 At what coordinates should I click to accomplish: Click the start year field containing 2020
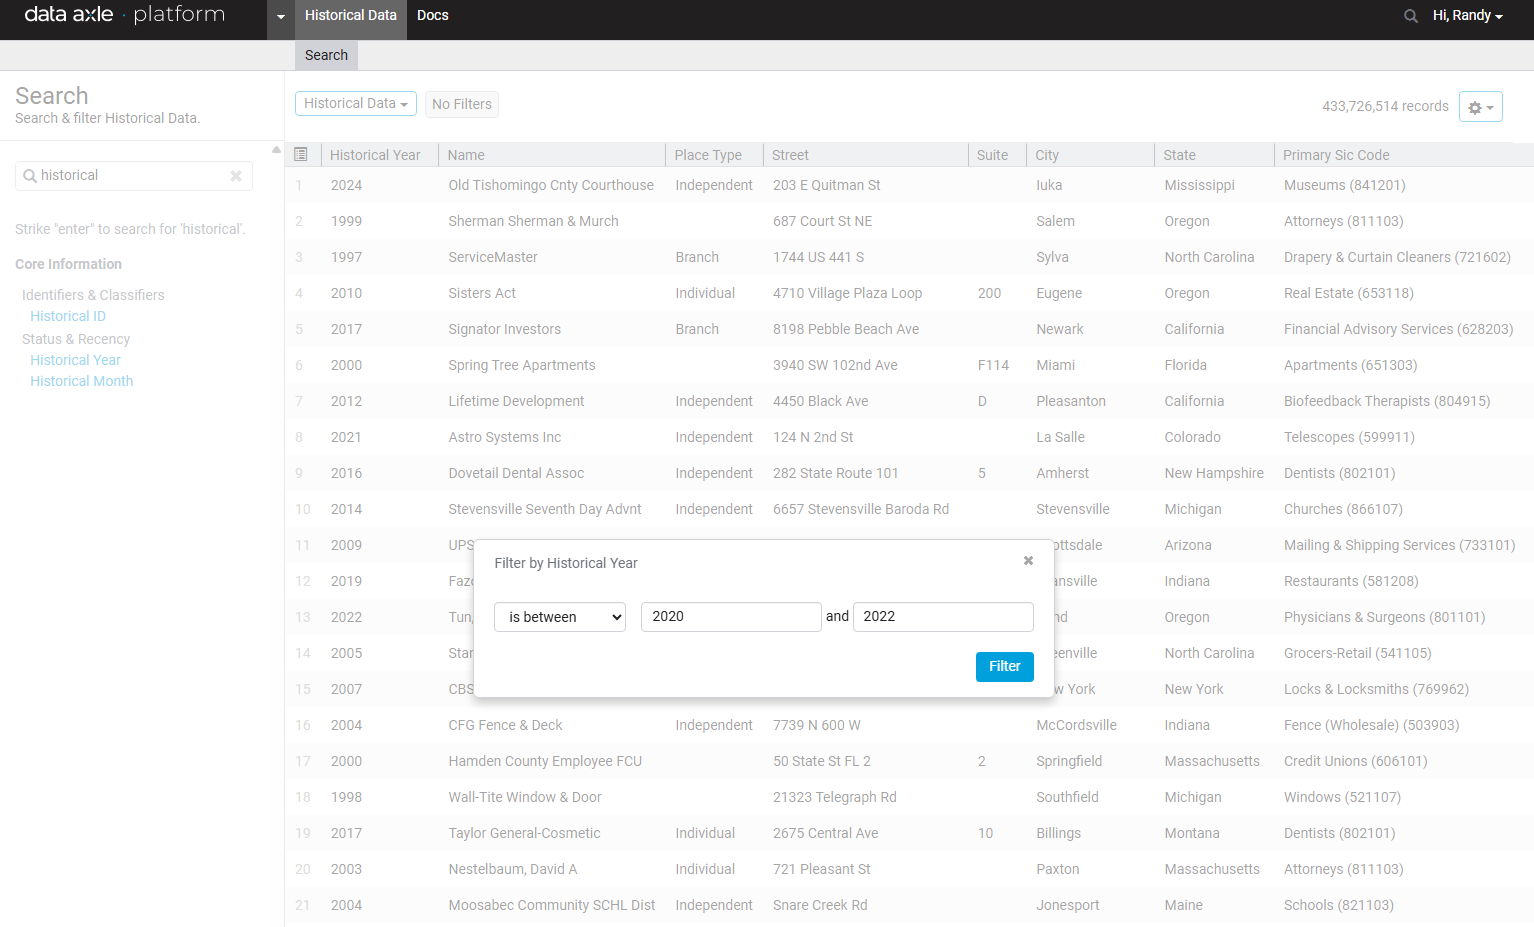730,617
